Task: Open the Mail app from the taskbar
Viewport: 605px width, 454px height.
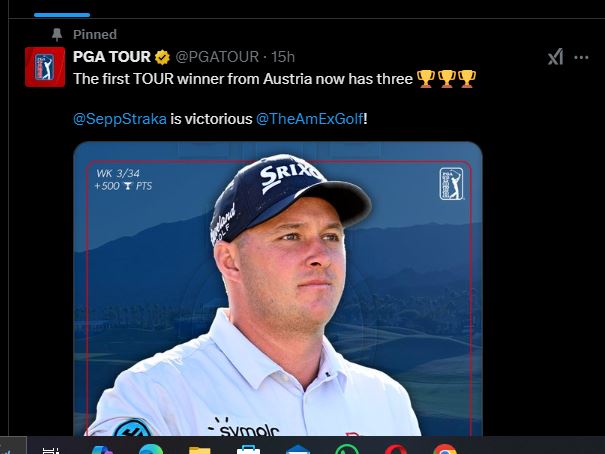Action: pyautogui.click(x=298, y=449)
